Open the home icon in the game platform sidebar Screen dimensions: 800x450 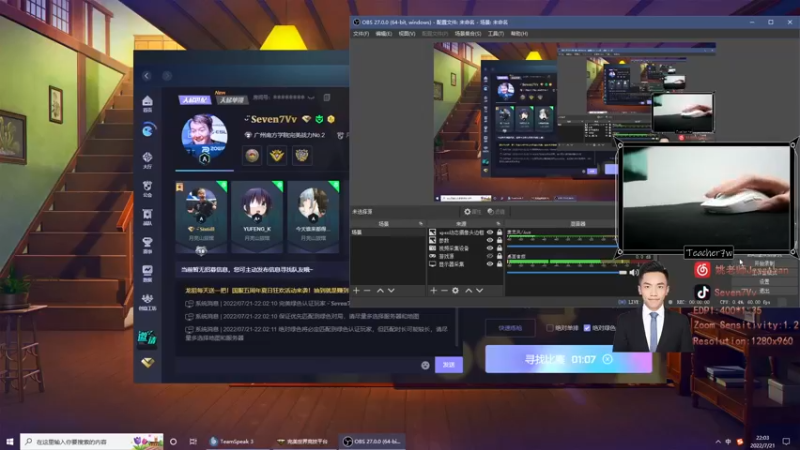[147, 104]
